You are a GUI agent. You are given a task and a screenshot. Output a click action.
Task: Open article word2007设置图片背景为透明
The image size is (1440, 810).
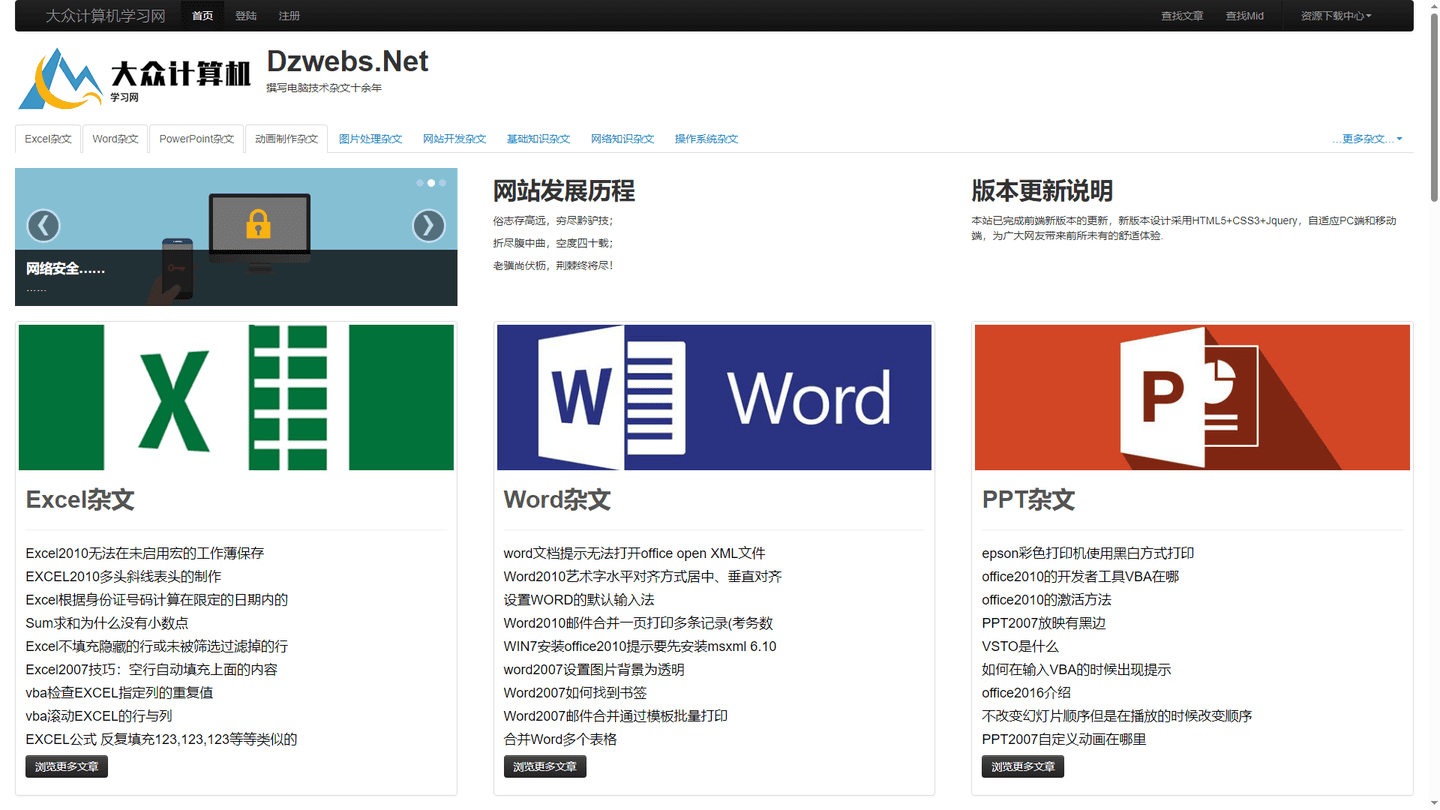[x=594, y=669]
